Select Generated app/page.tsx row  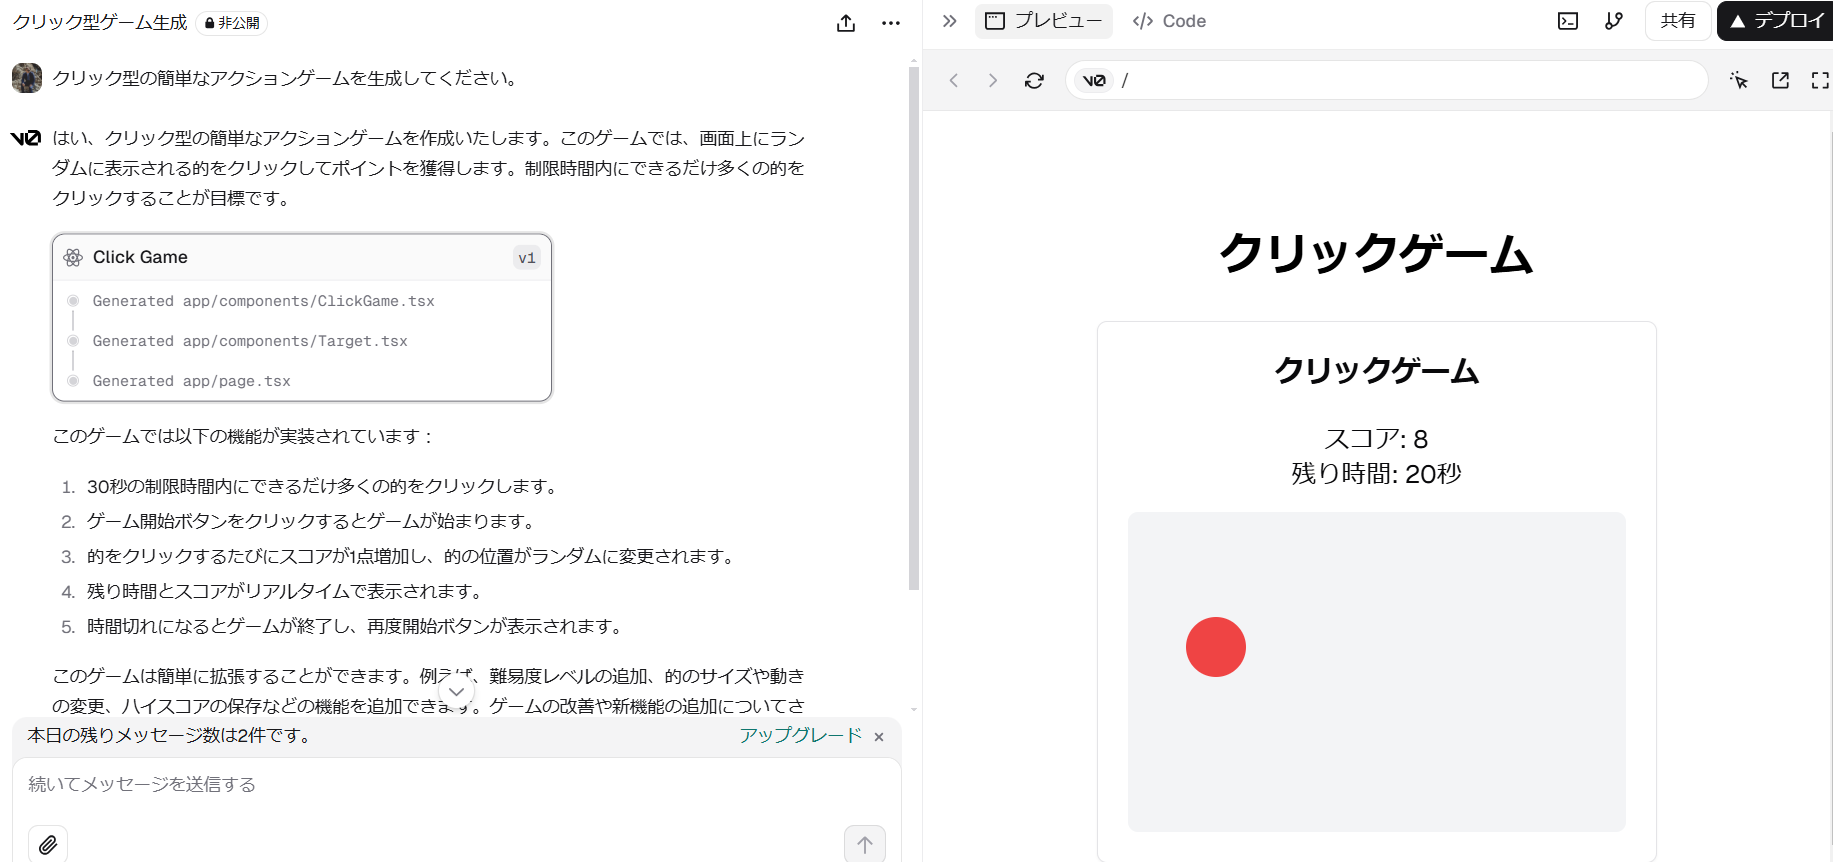coord(192,381)
